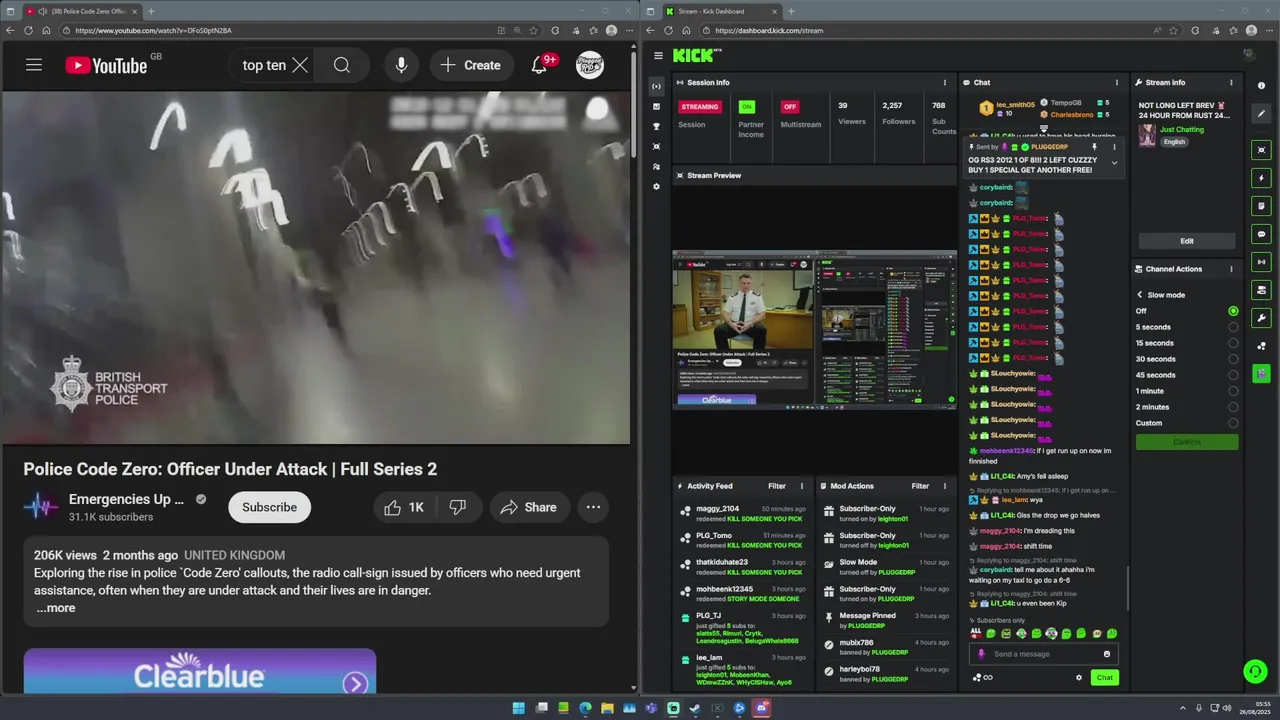Open Session Info panel options menu
This screenshot has width=1280, height=720.
tap(945, 82)
